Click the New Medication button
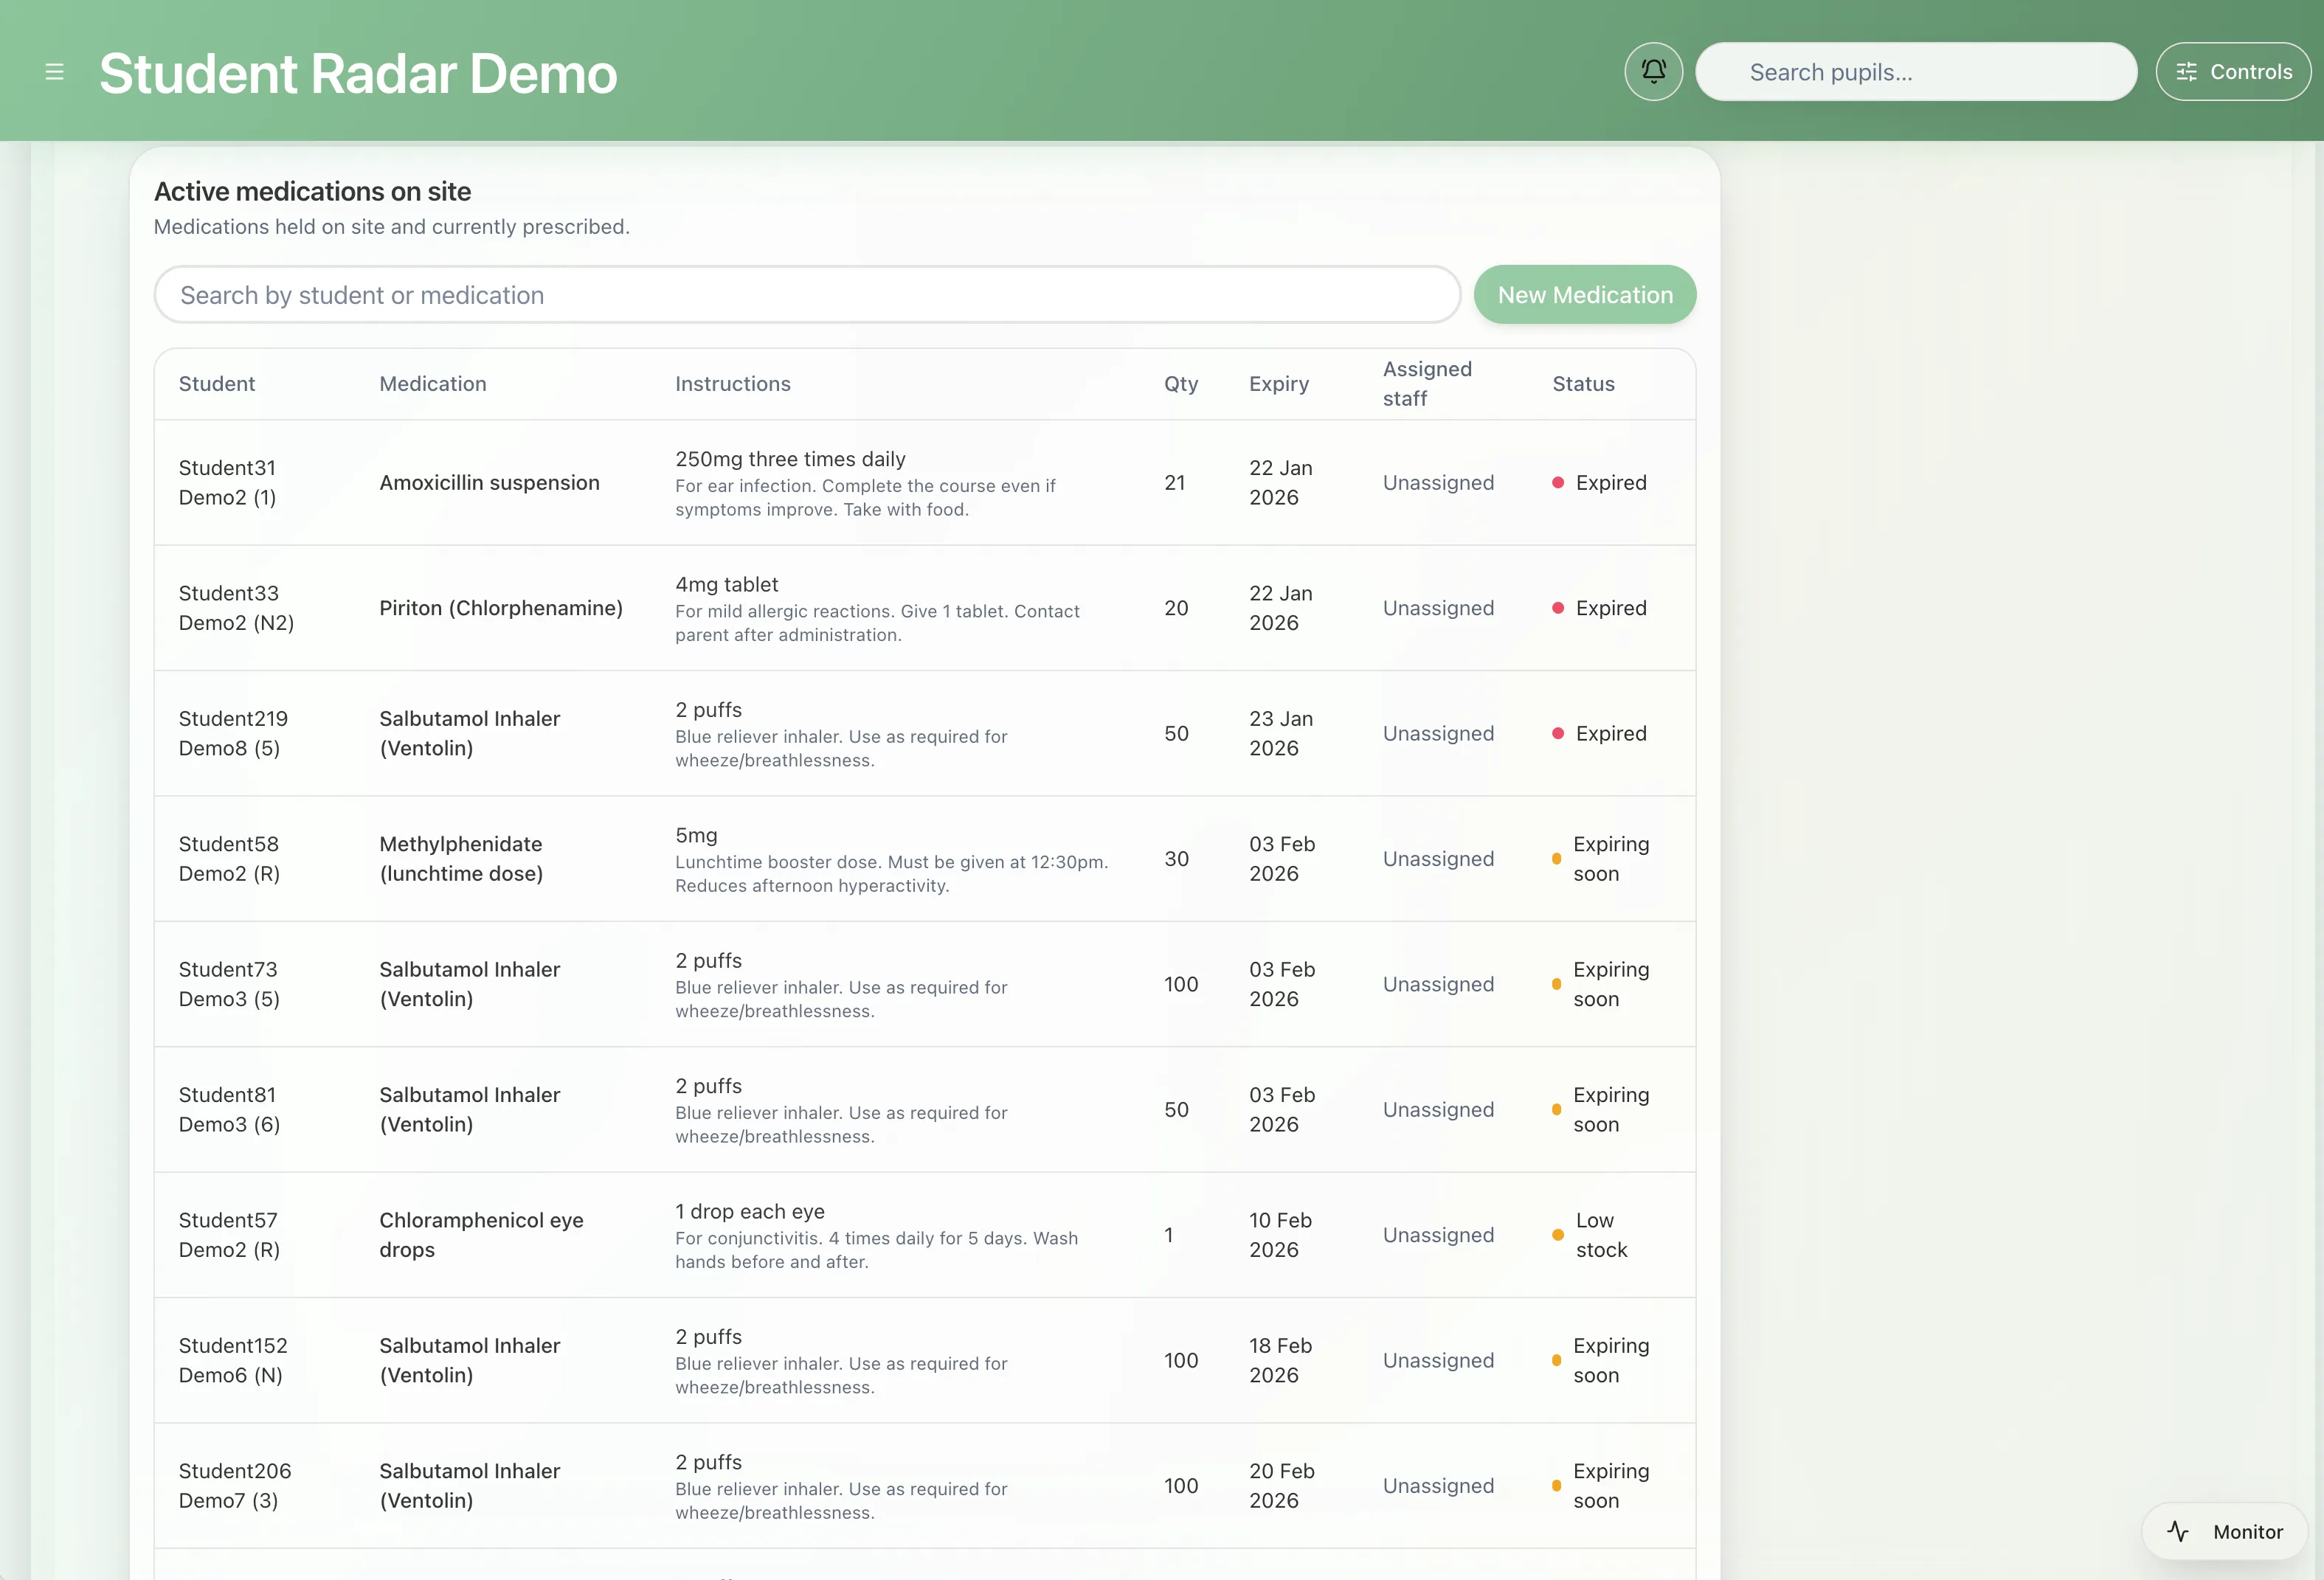This screenshot has height=1580, width=2324. tap(1584, 295)
